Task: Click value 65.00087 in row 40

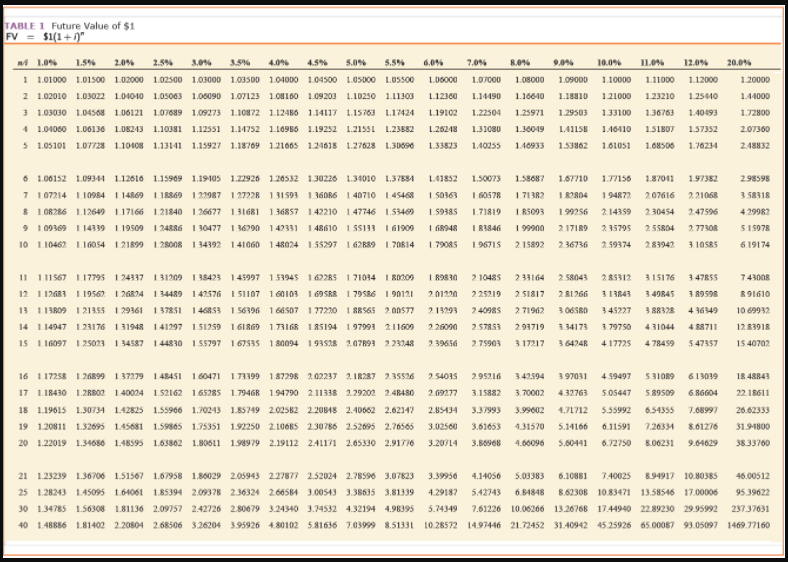Action: click(x=658, y=525)
